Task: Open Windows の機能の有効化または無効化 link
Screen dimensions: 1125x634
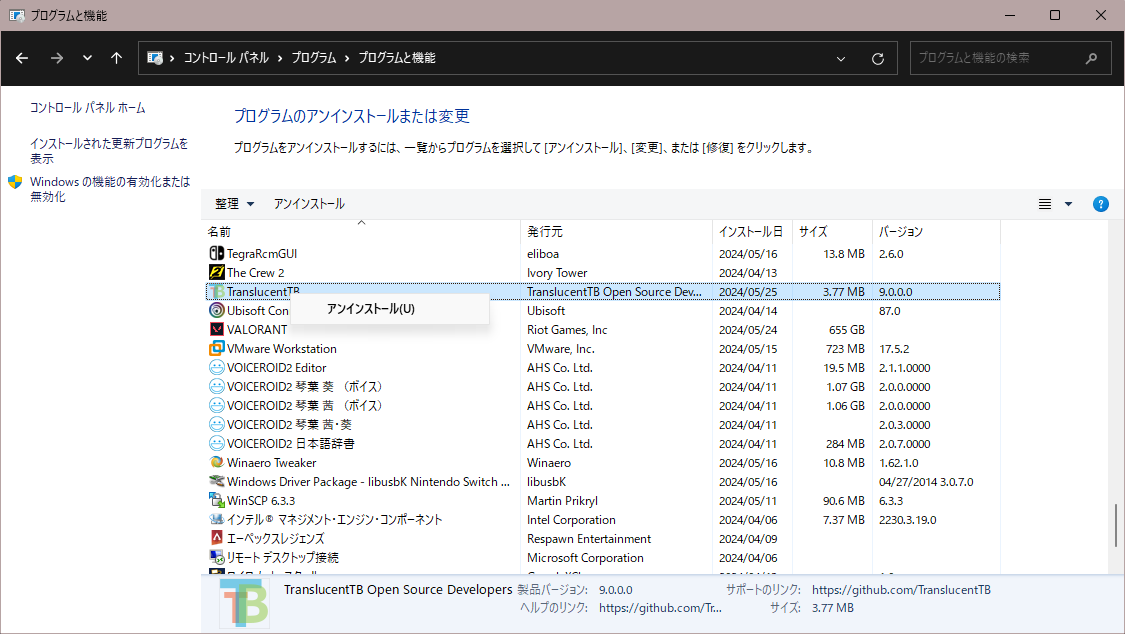Action: (x=110, y=189)
